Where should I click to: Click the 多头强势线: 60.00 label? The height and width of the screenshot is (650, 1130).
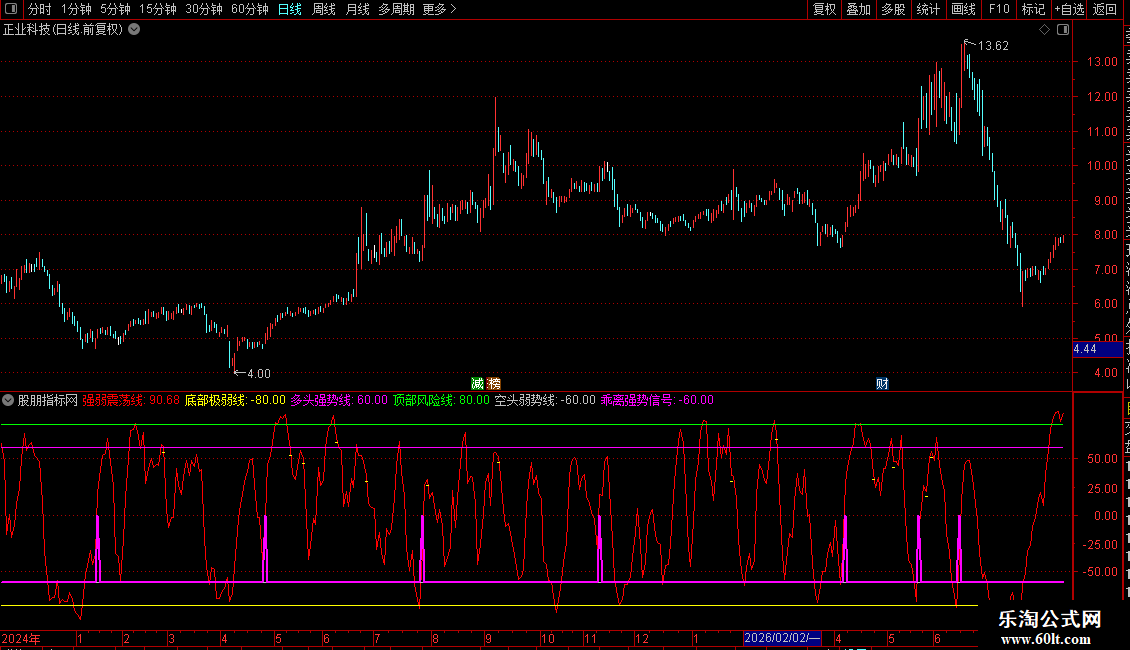[339, 400]
